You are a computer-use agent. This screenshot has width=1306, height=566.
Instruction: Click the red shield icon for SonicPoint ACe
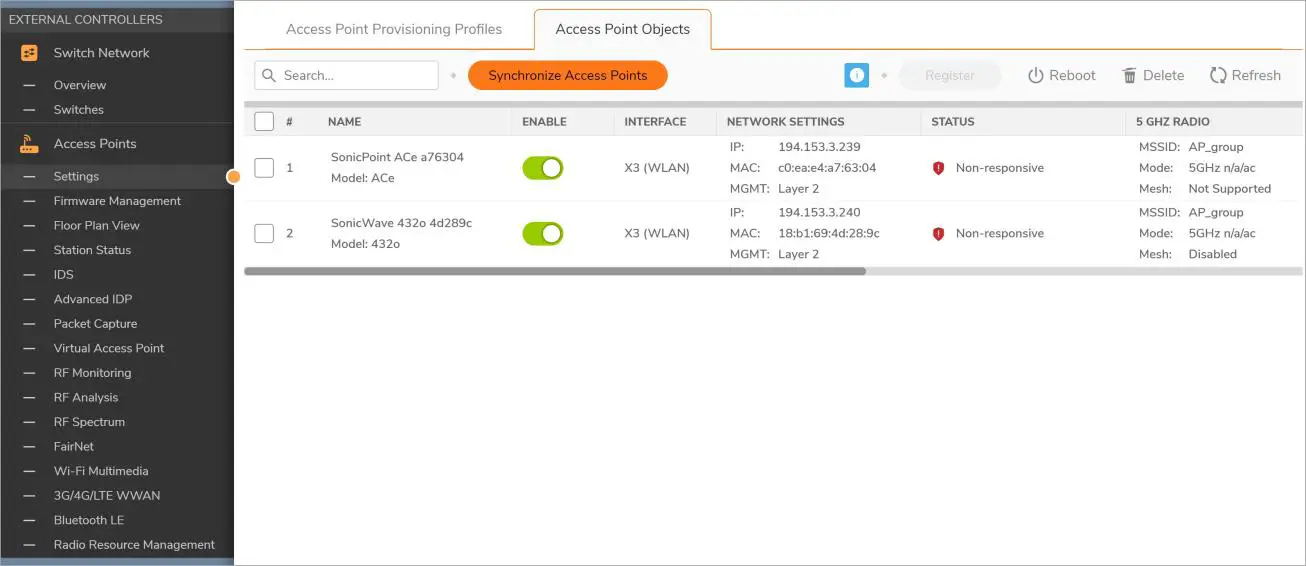coord(938,168)
